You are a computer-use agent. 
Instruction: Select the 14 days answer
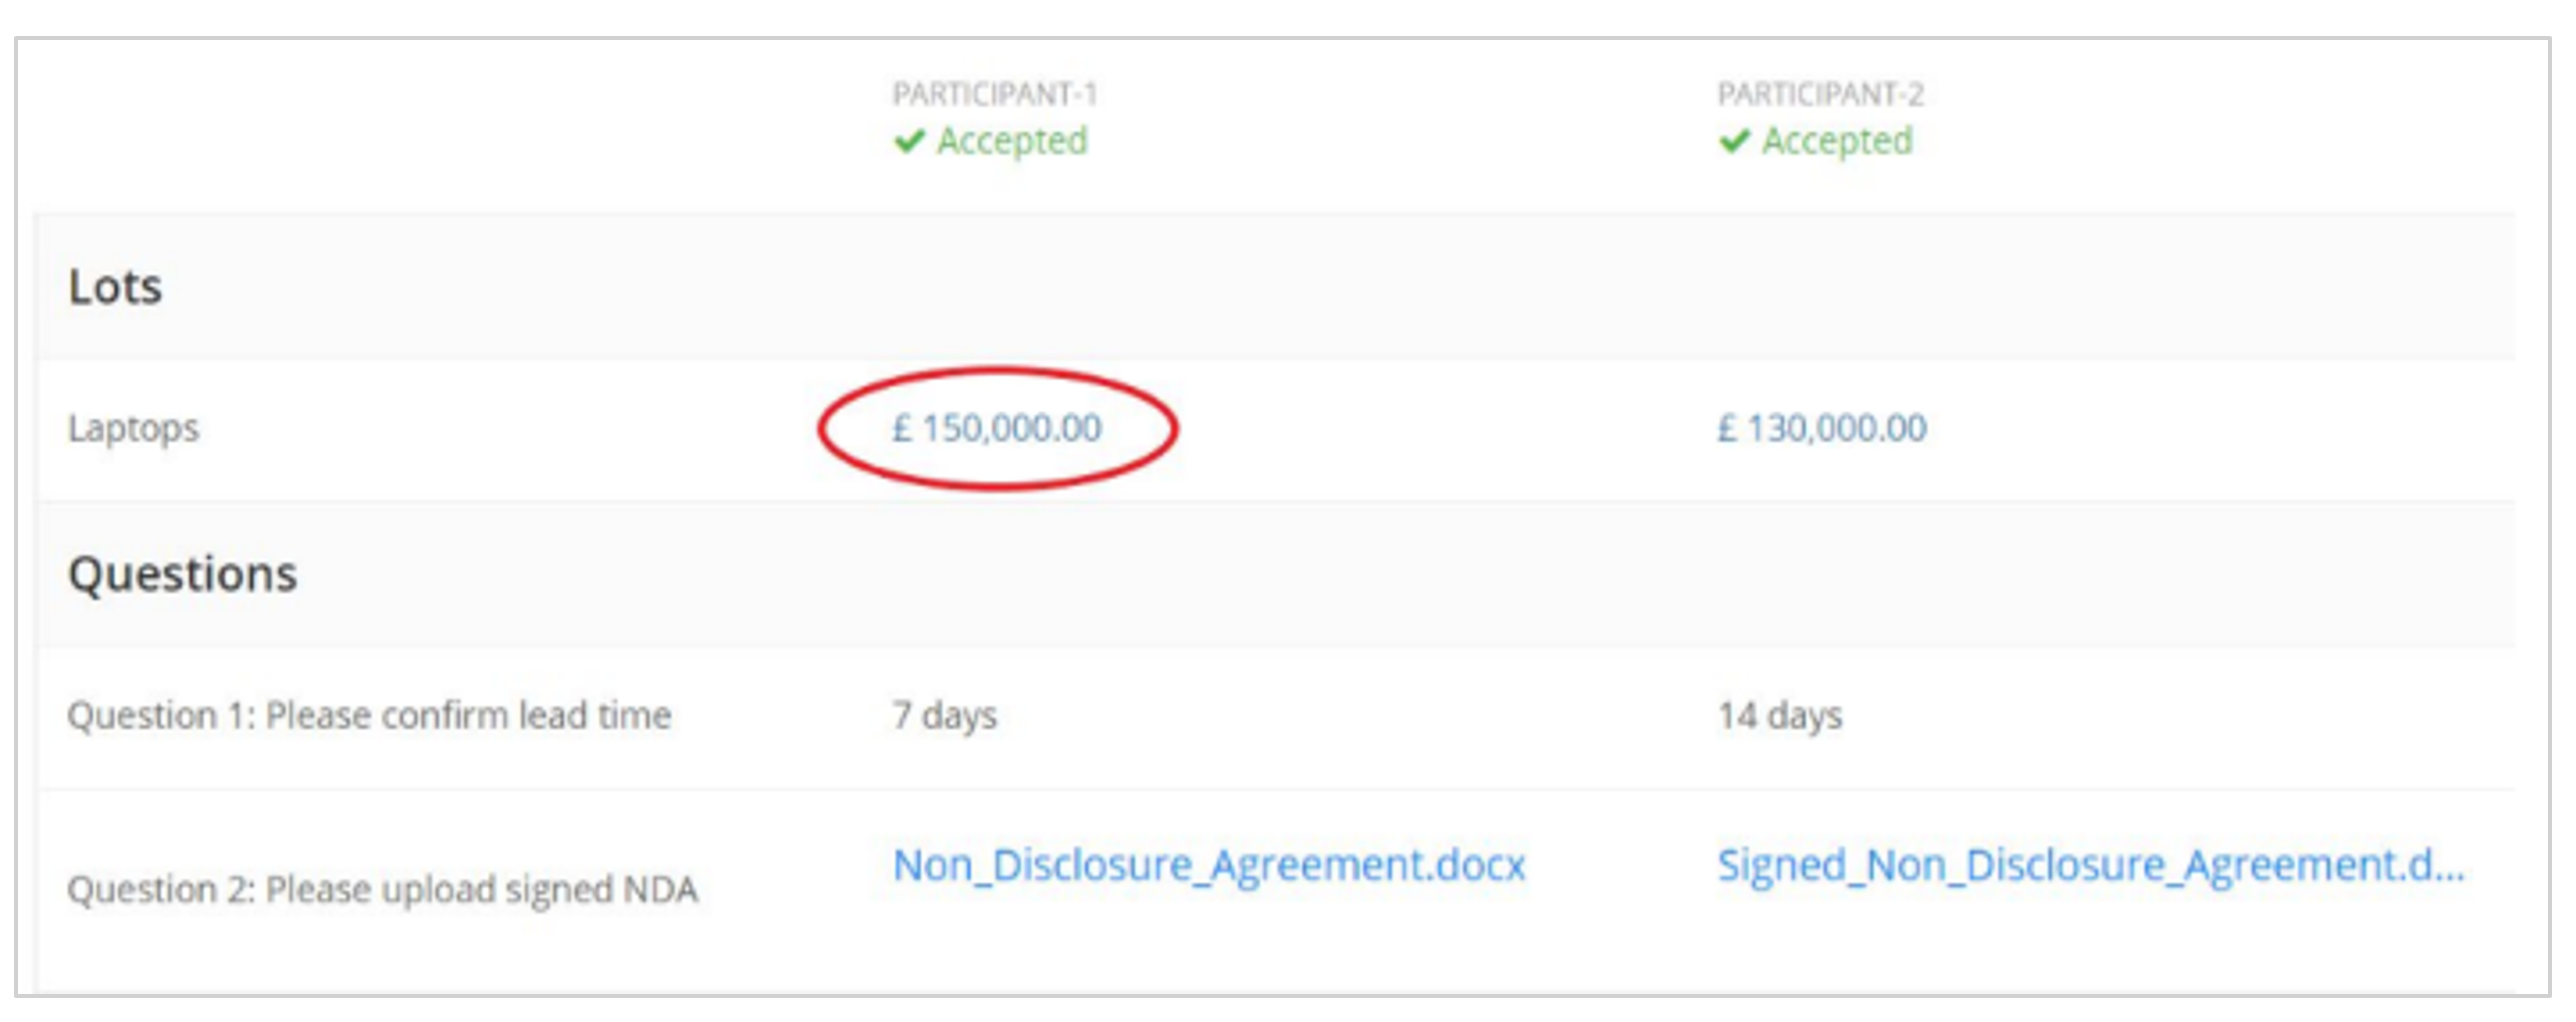point(1780,716)
